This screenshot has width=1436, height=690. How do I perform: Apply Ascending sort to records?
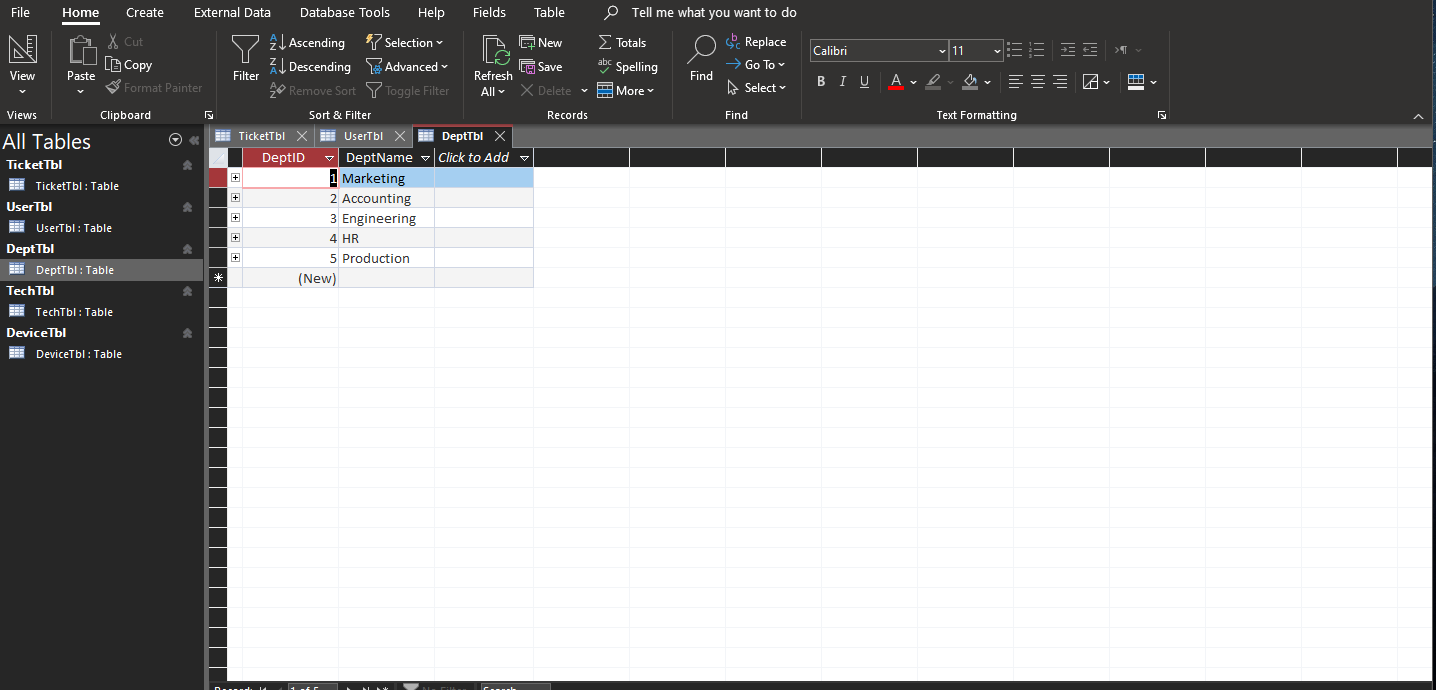[308, 43]
